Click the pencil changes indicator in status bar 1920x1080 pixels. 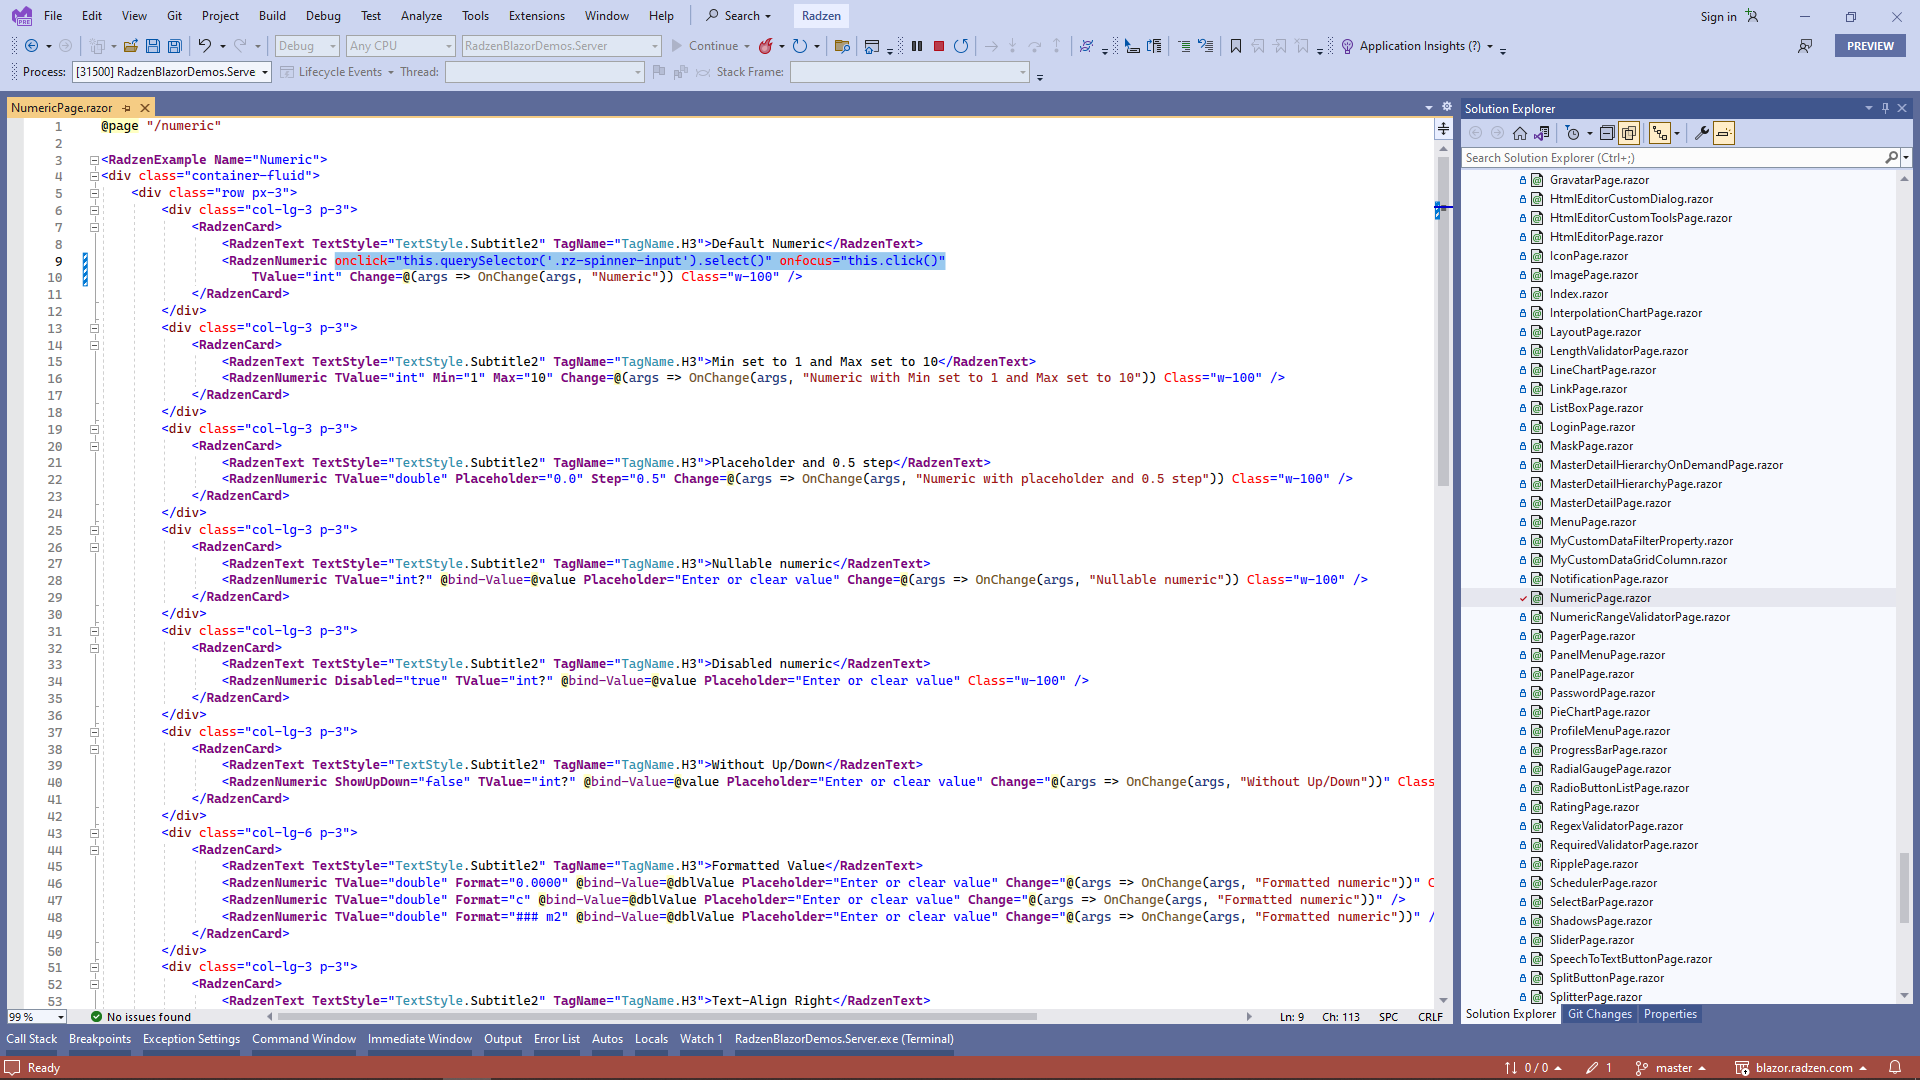(1598, 1068)
